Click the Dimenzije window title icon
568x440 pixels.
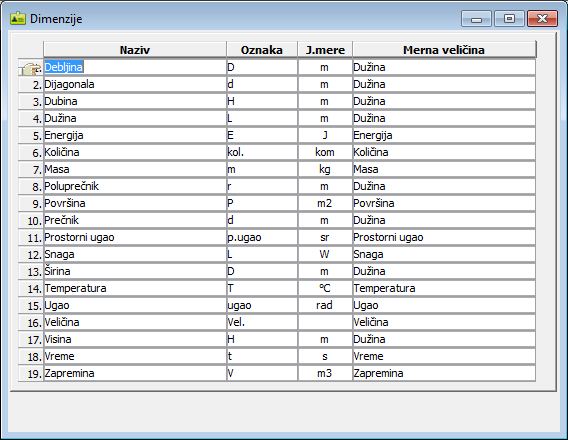[x=18, y=18]
